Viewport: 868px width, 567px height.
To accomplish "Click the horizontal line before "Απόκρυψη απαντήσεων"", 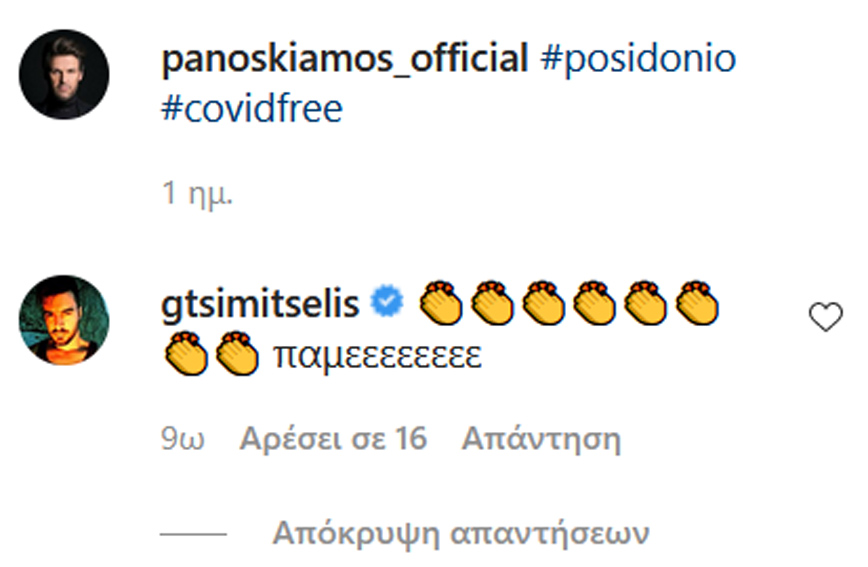I will 194,532.
